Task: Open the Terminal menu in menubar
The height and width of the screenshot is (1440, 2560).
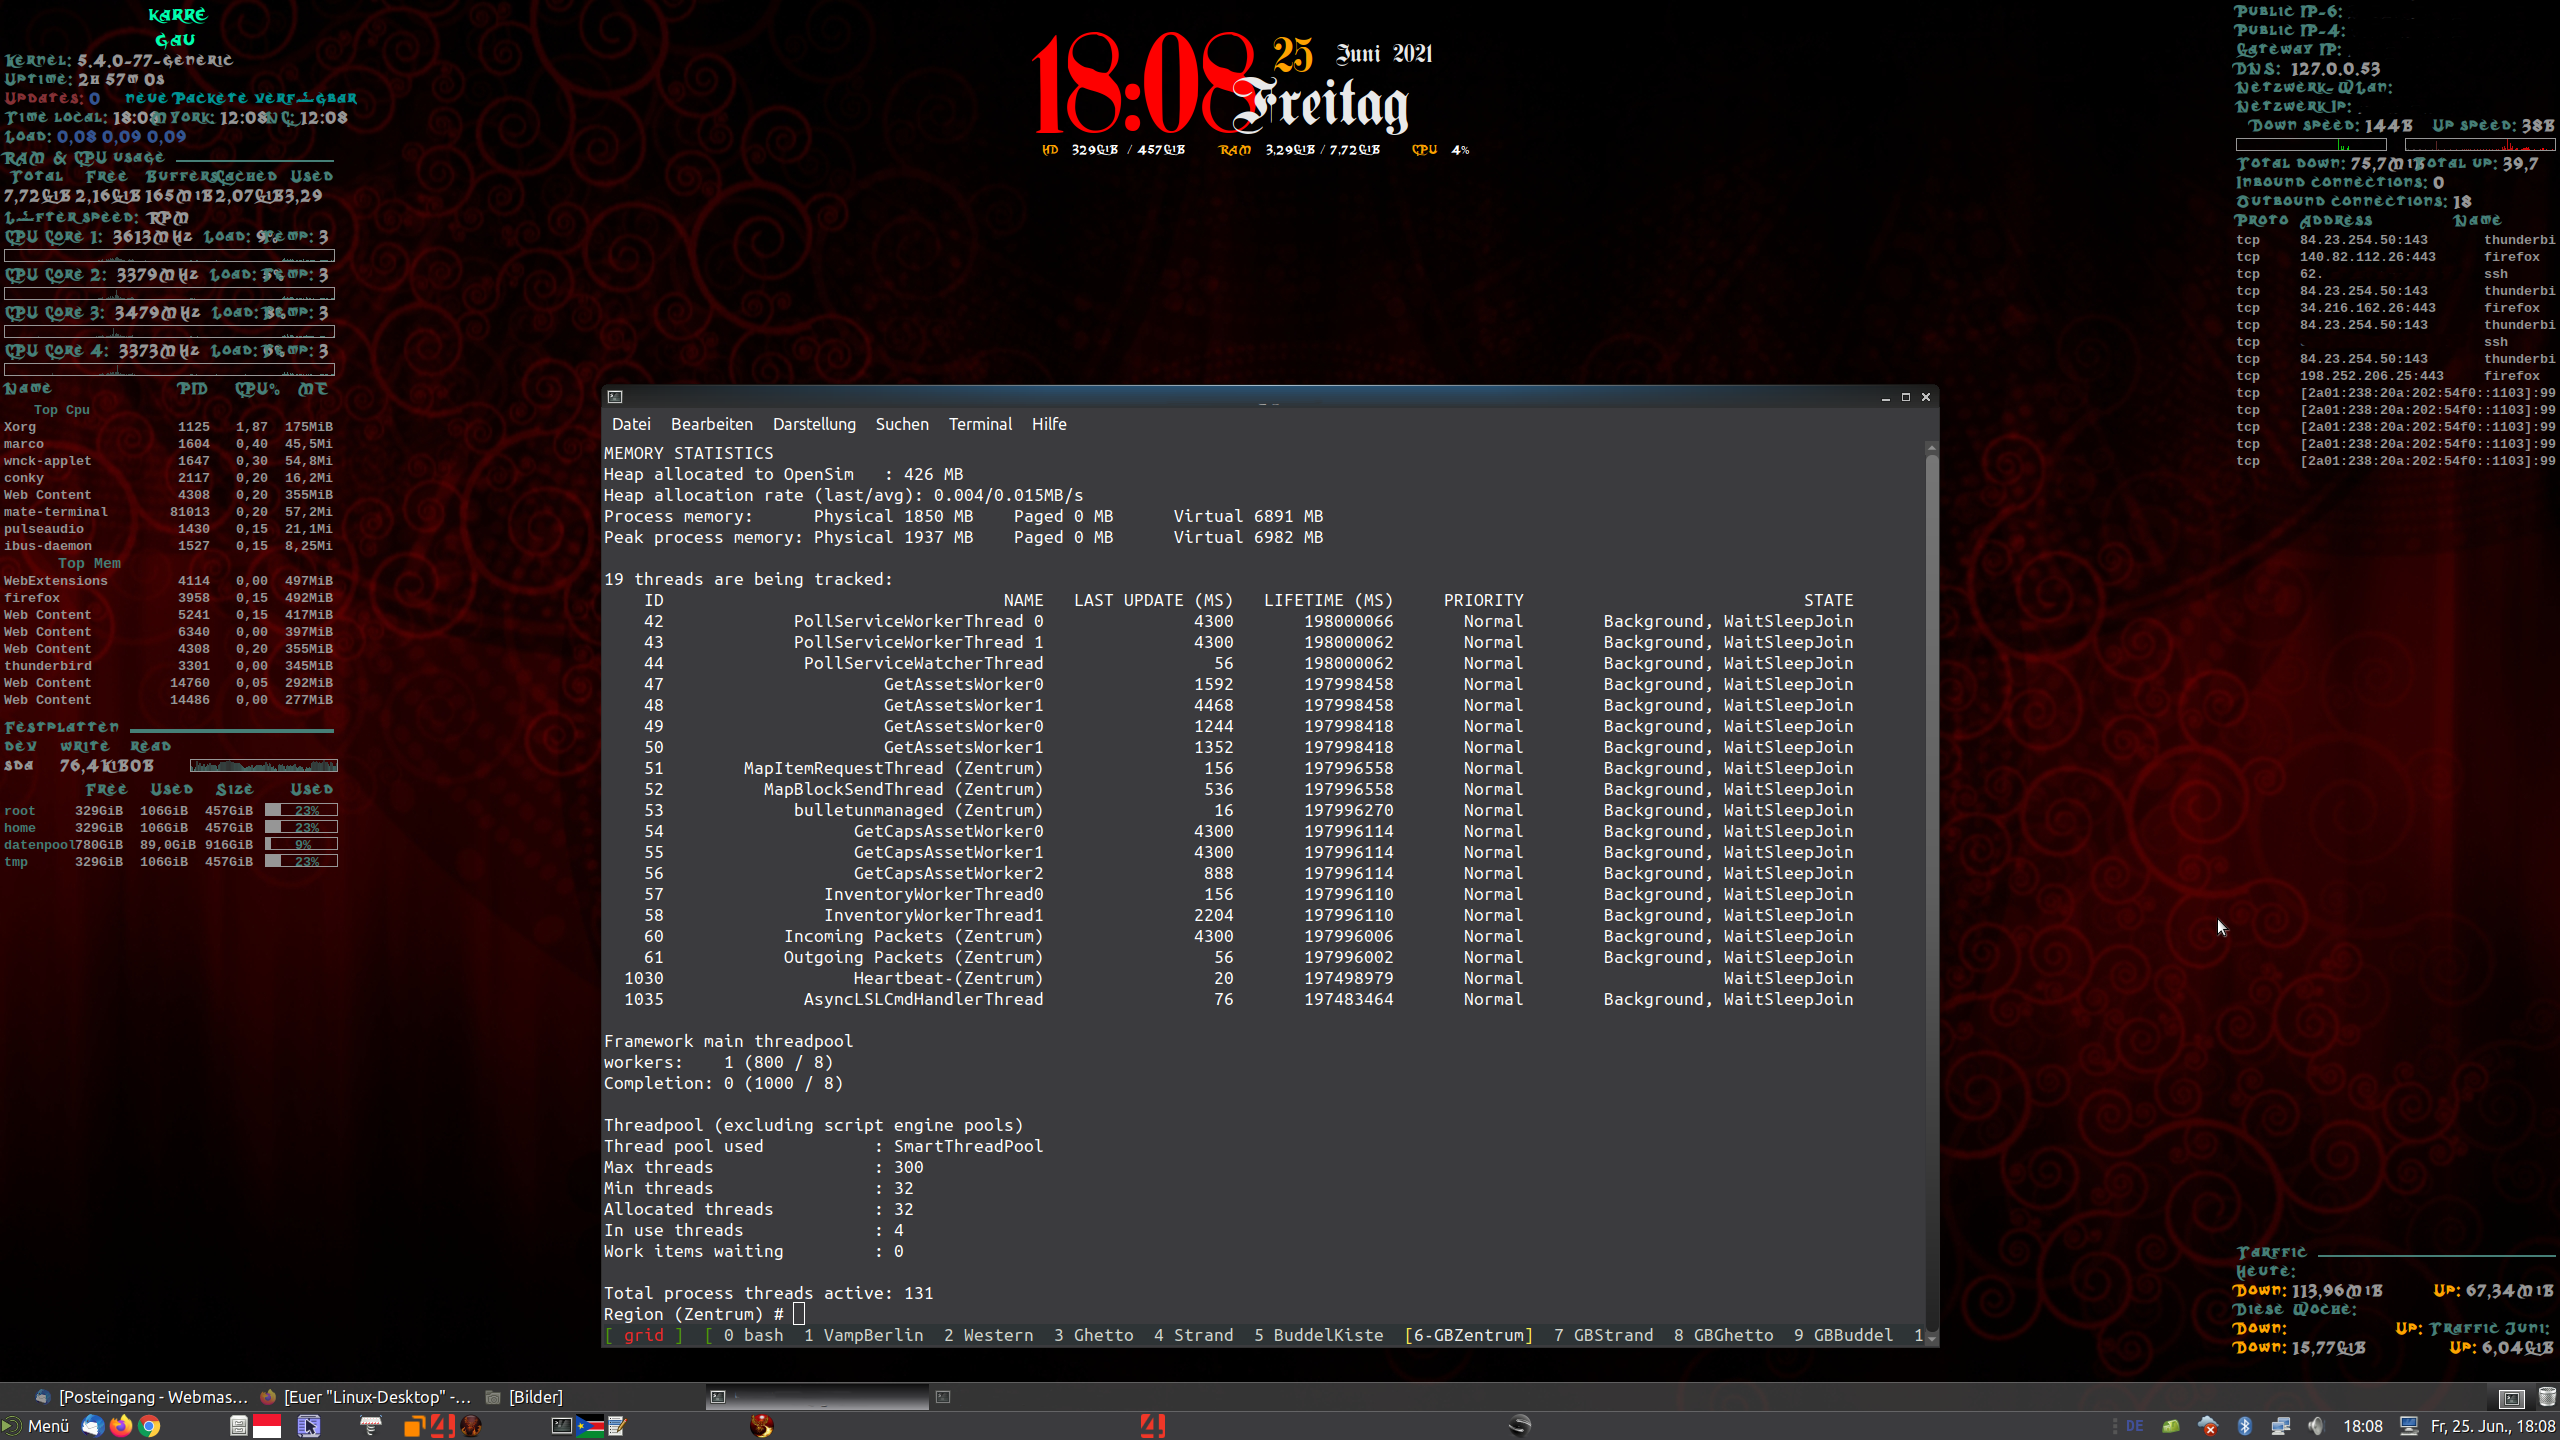Action: pyautogui.click(x=980, y=424)
